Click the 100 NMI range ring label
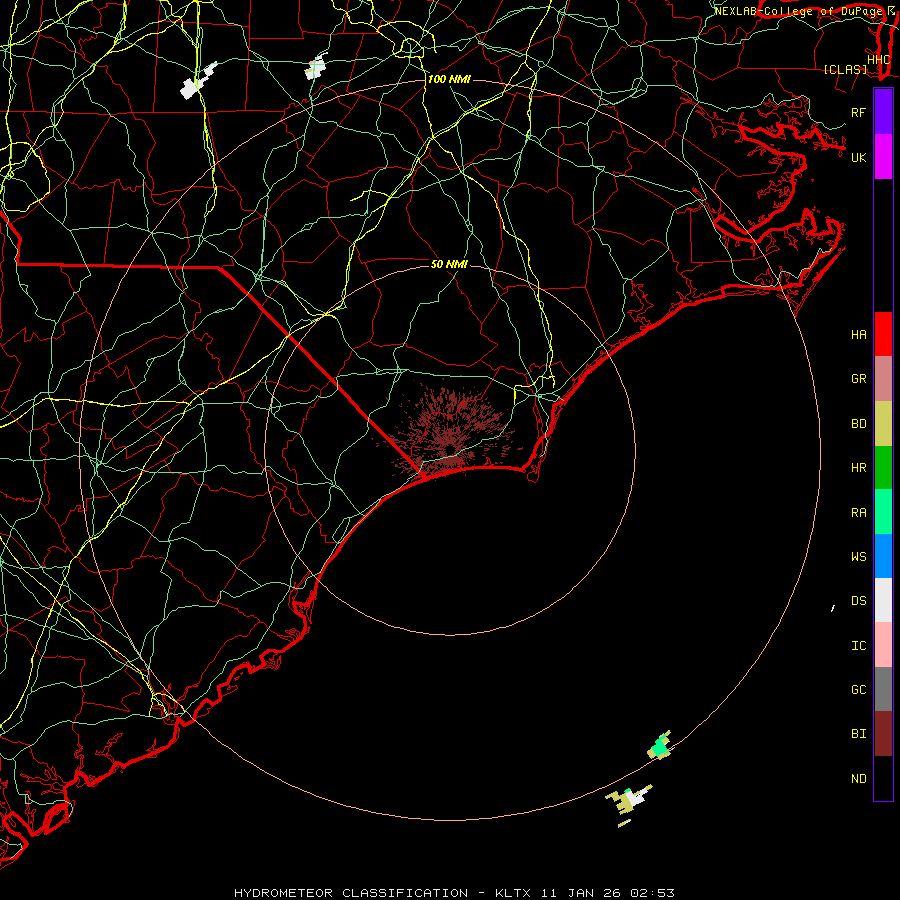 tap(449, 79)
